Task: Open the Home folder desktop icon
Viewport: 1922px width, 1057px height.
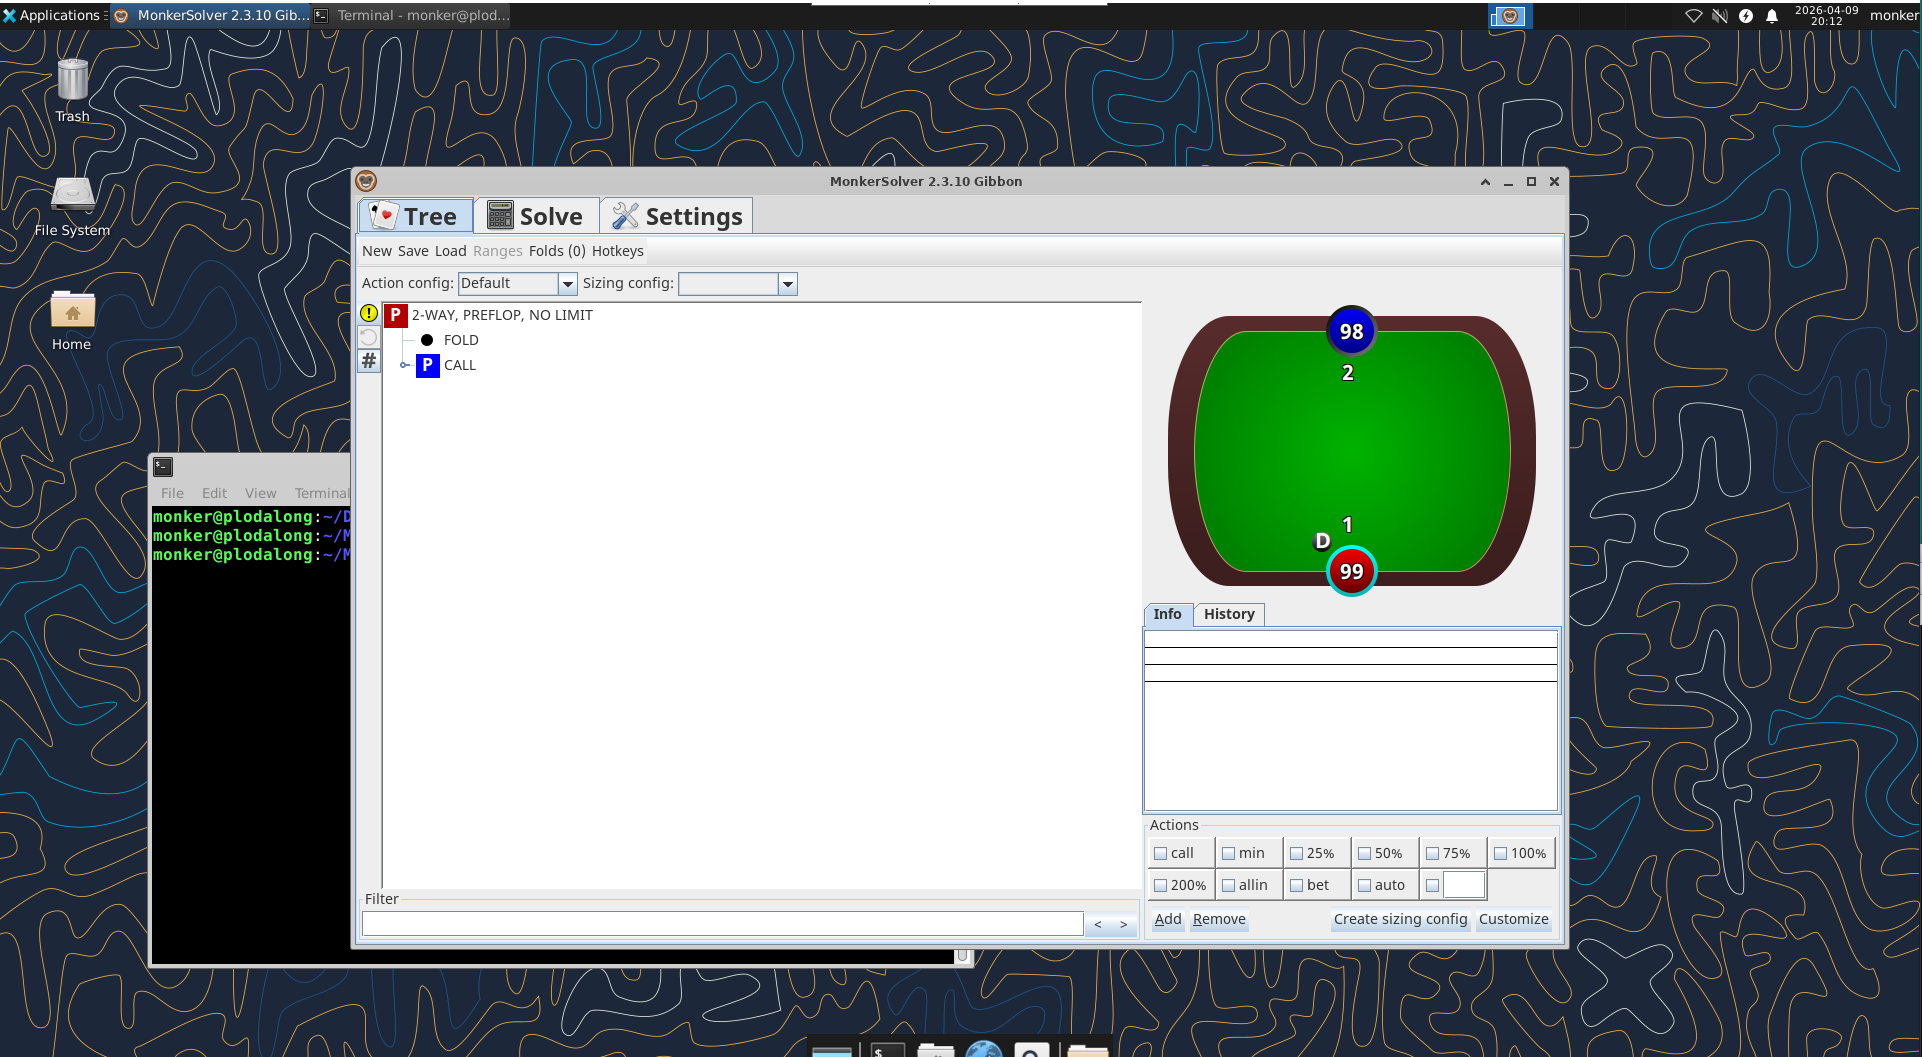Action: [x=72, y=309]
